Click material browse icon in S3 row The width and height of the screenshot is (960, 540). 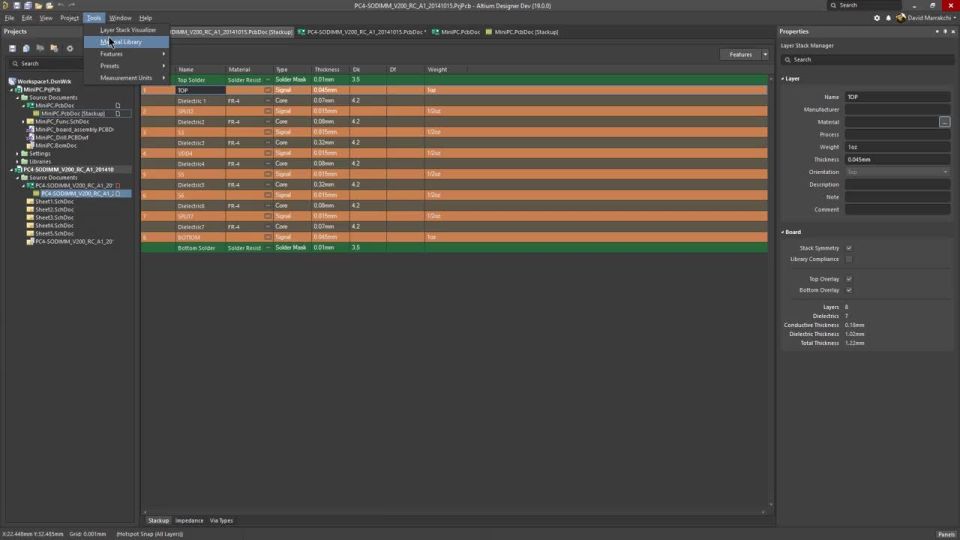point(268,132)
